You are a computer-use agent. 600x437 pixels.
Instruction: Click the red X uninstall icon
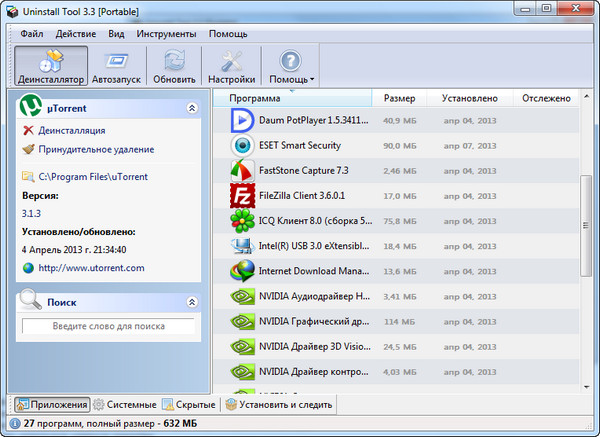[x=28, y=130]
